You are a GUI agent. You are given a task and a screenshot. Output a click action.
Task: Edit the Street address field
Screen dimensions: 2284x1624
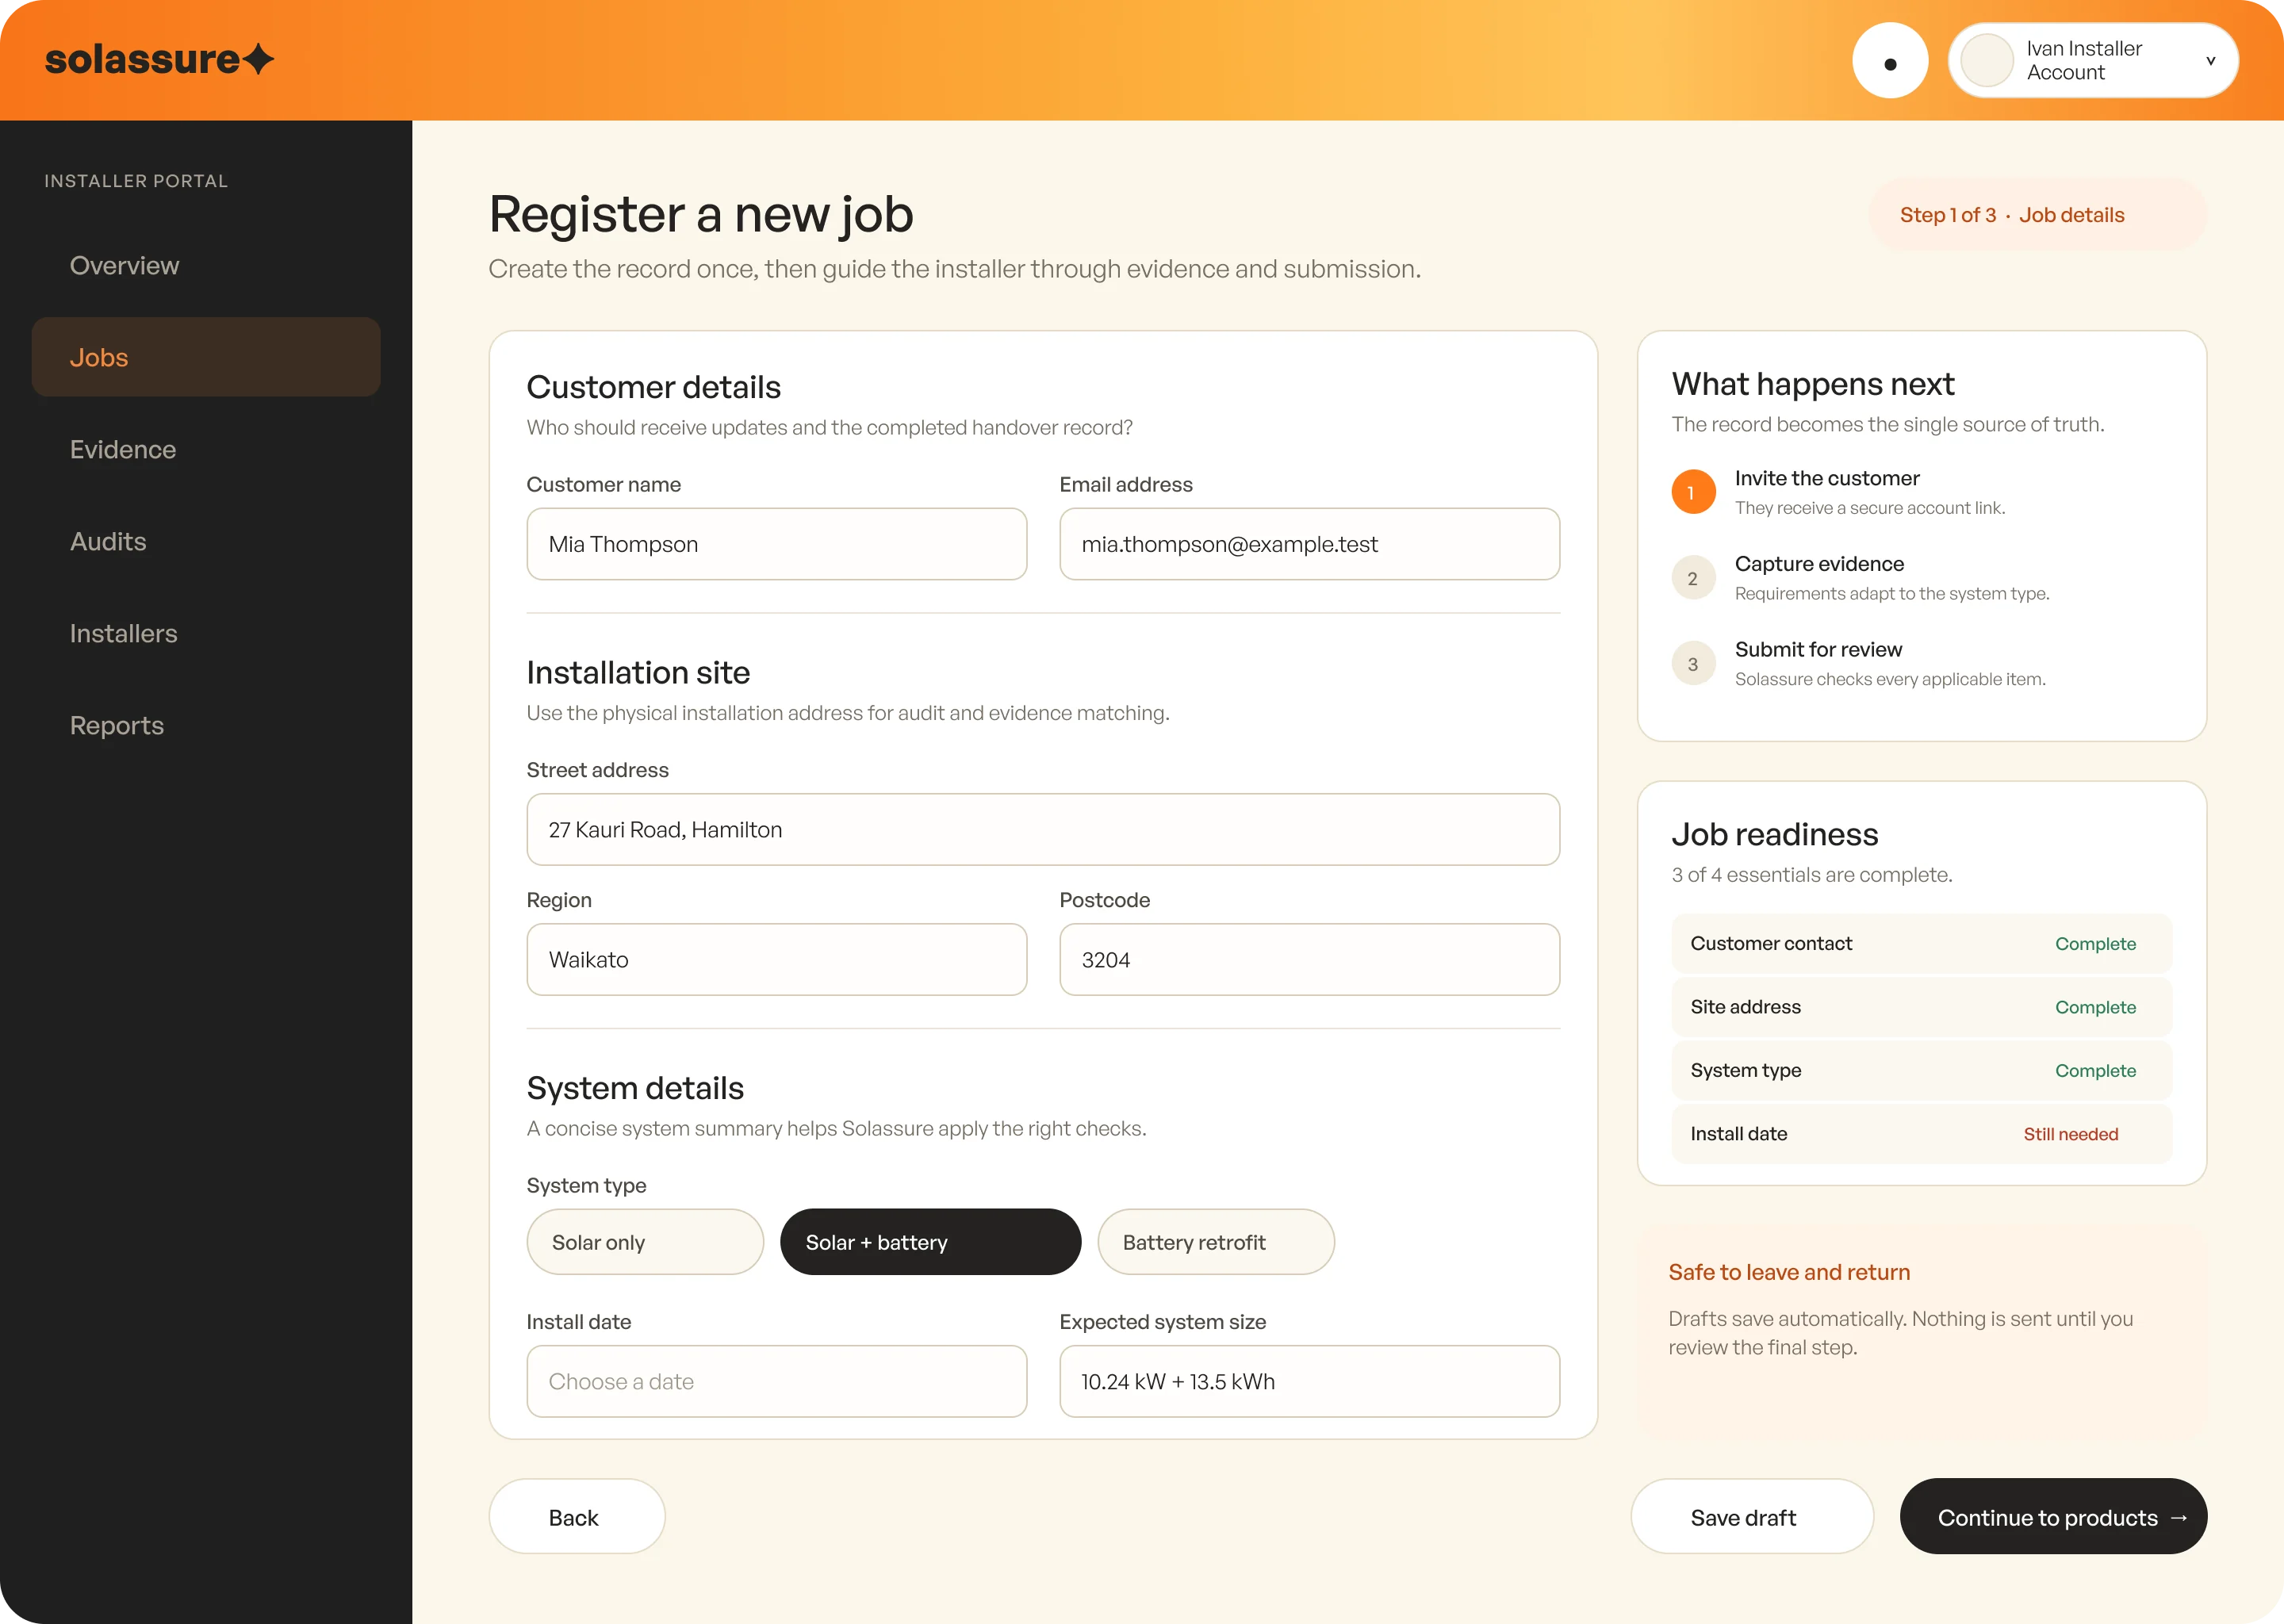[x=1043, y=830]
